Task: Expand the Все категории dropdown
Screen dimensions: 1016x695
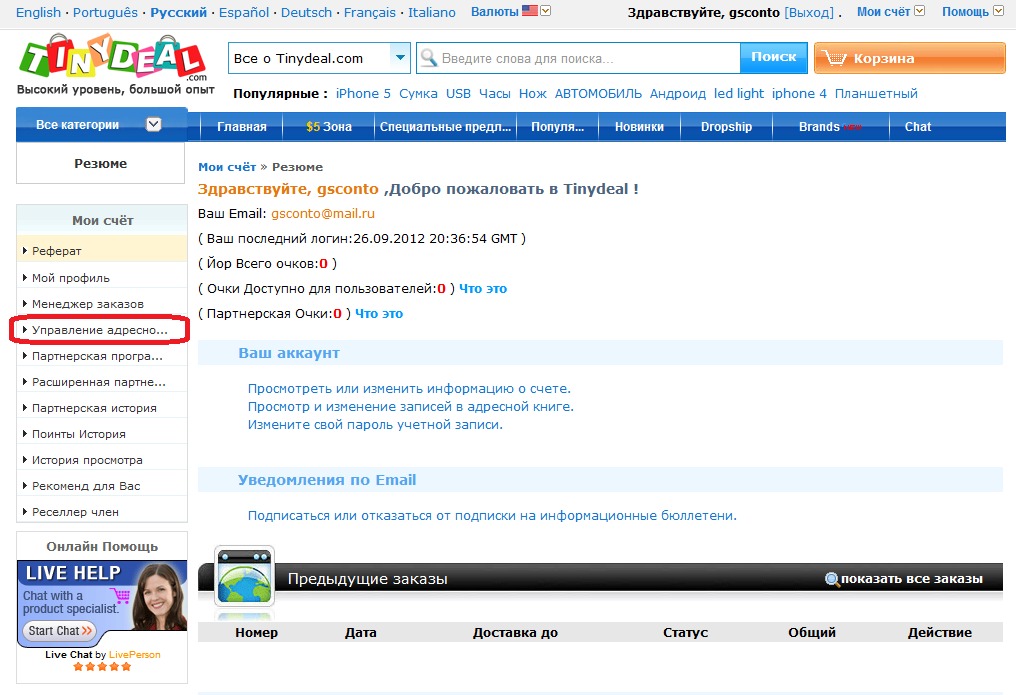Action: click(x=153, y=125)
